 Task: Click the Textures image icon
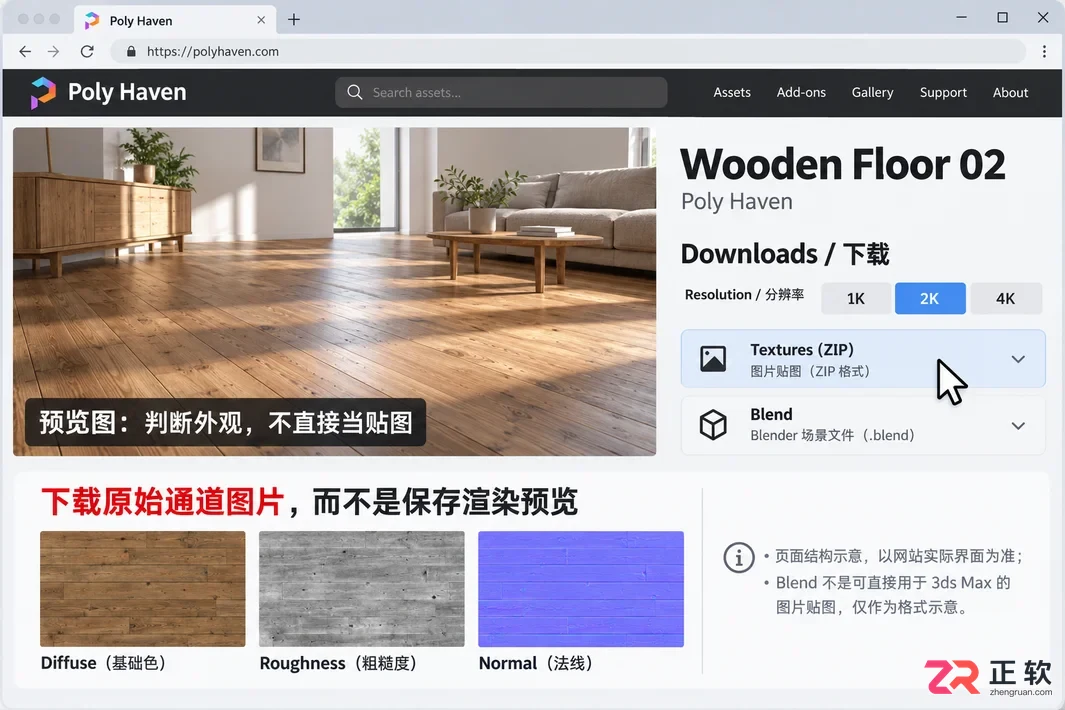point(713,359)
